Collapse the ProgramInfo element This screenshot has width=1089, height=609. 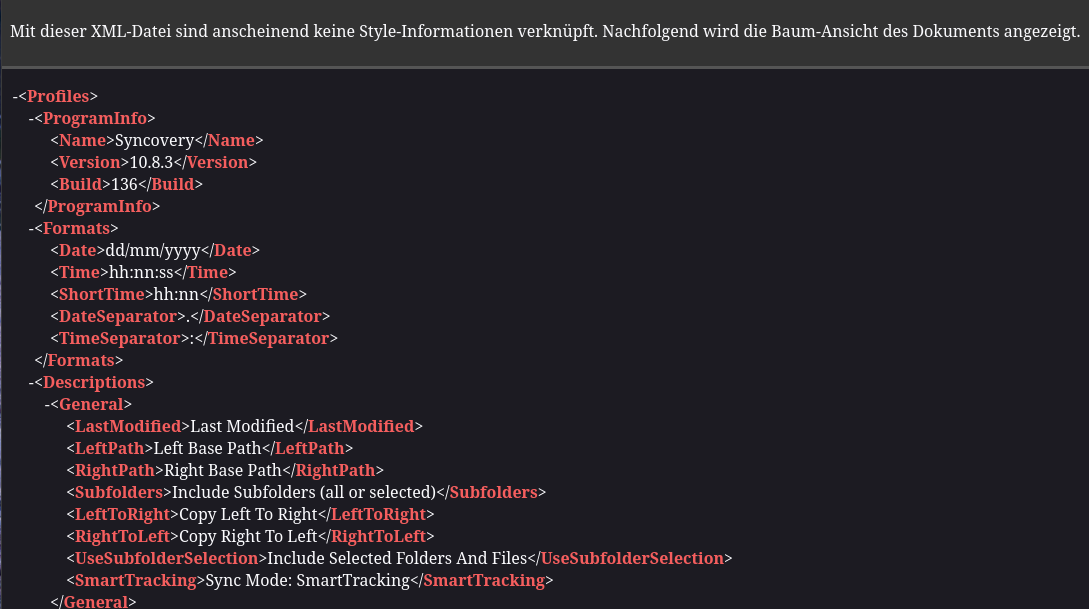[30, 118]
